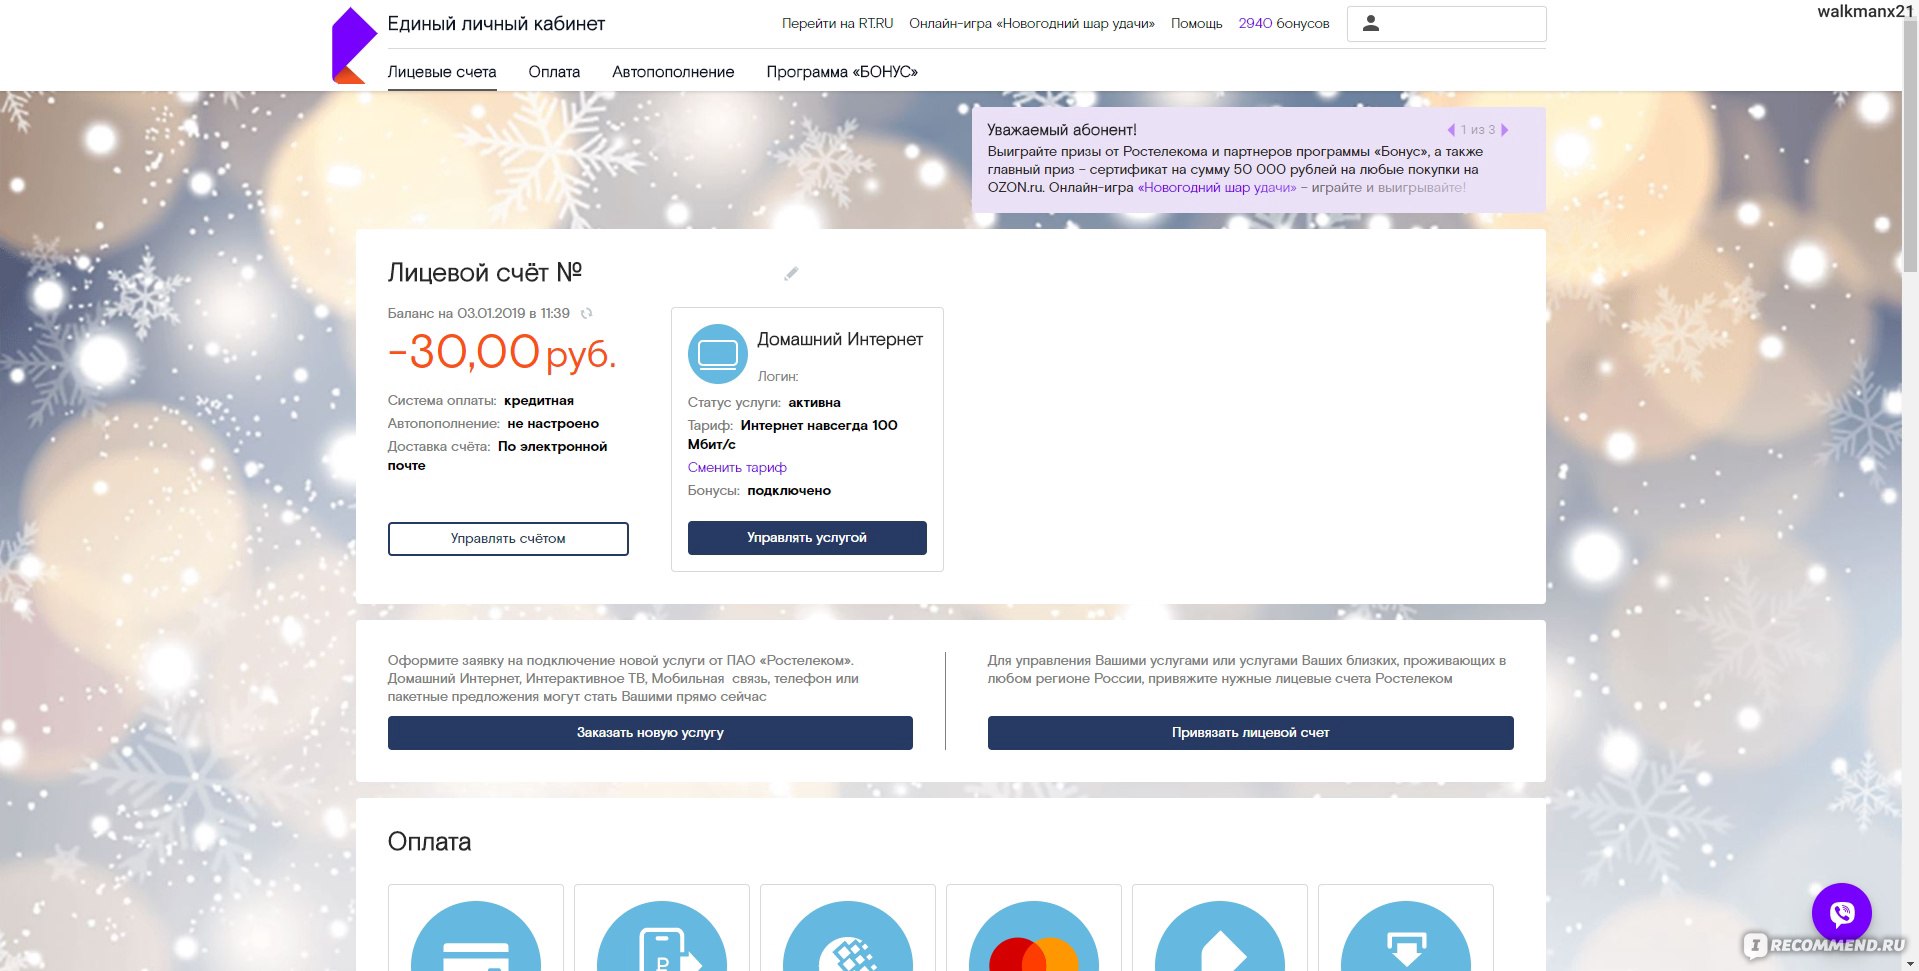Show previous notification with left arrow
1919x971 pixels.
point(1451,130)
